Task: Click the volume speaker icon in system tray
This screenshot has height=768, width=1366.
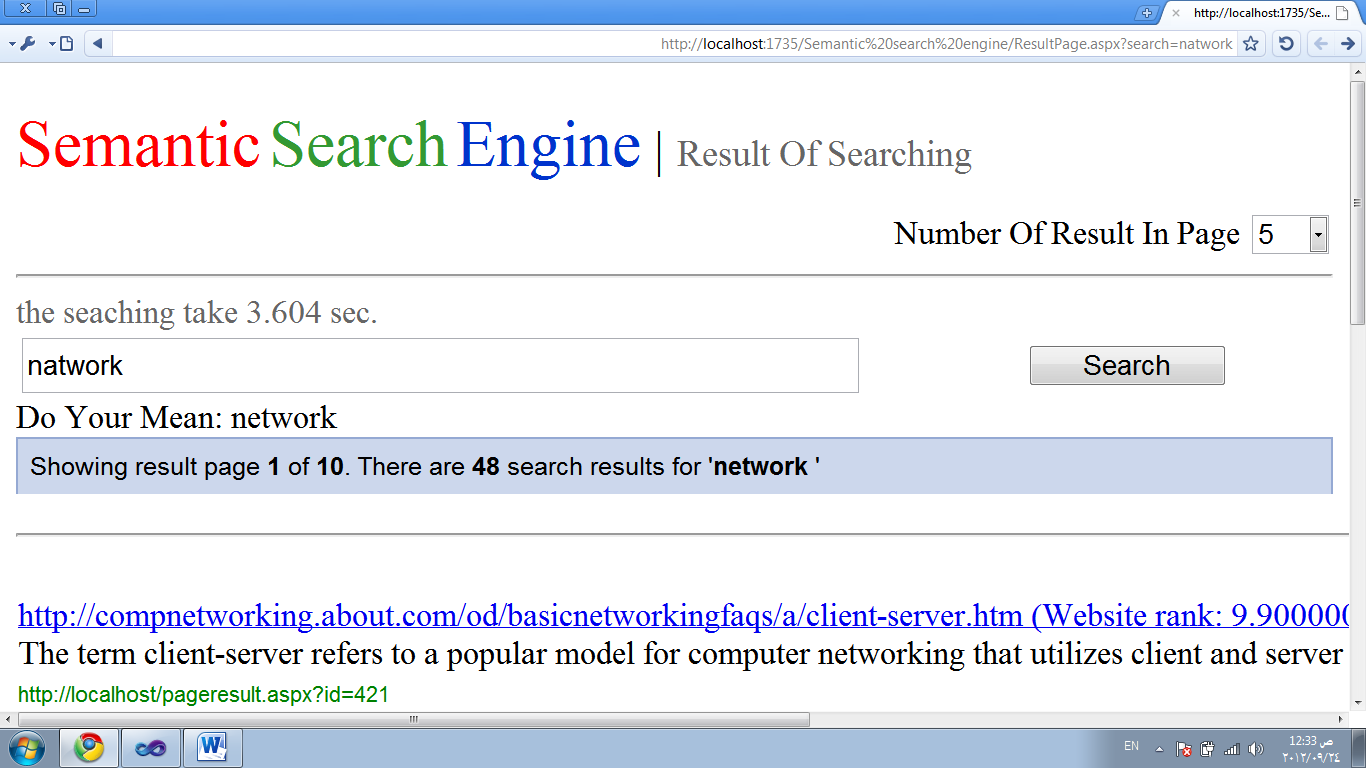Action: (x=1256, y=748)
